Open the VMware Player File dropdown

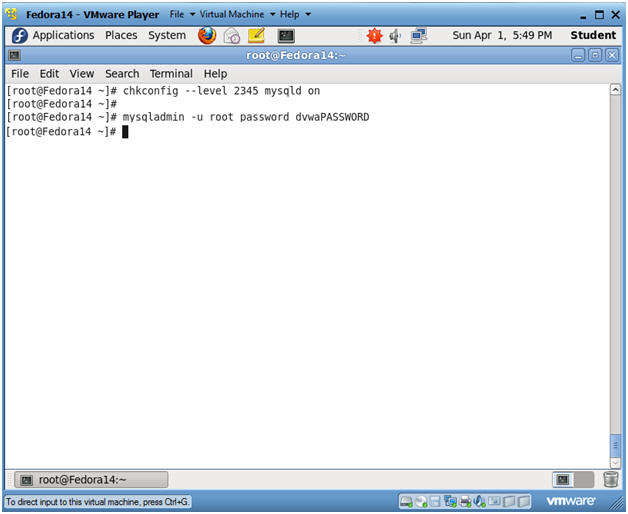182,14
